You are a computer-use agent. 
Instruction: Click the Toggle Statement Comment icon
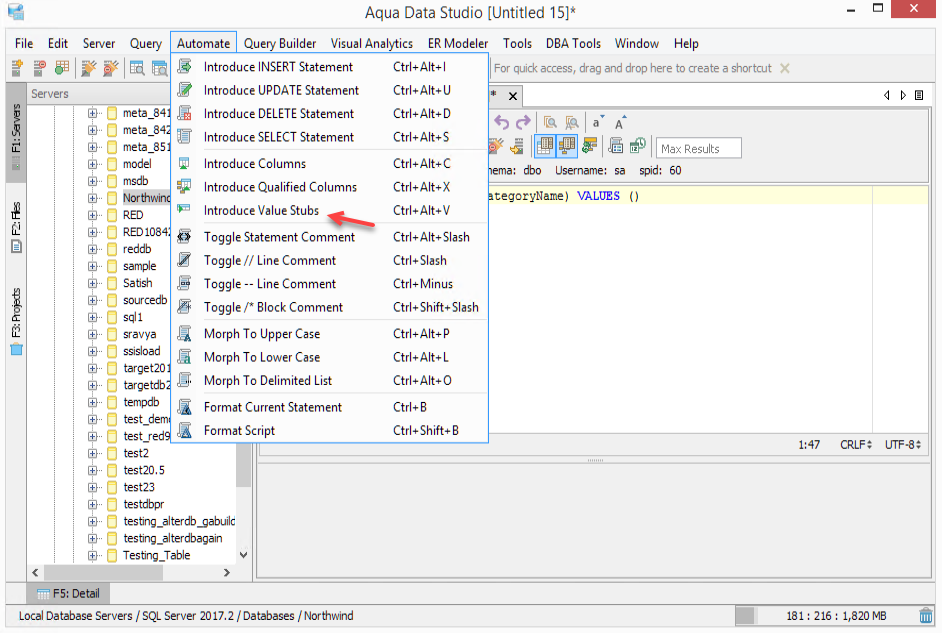185,237
